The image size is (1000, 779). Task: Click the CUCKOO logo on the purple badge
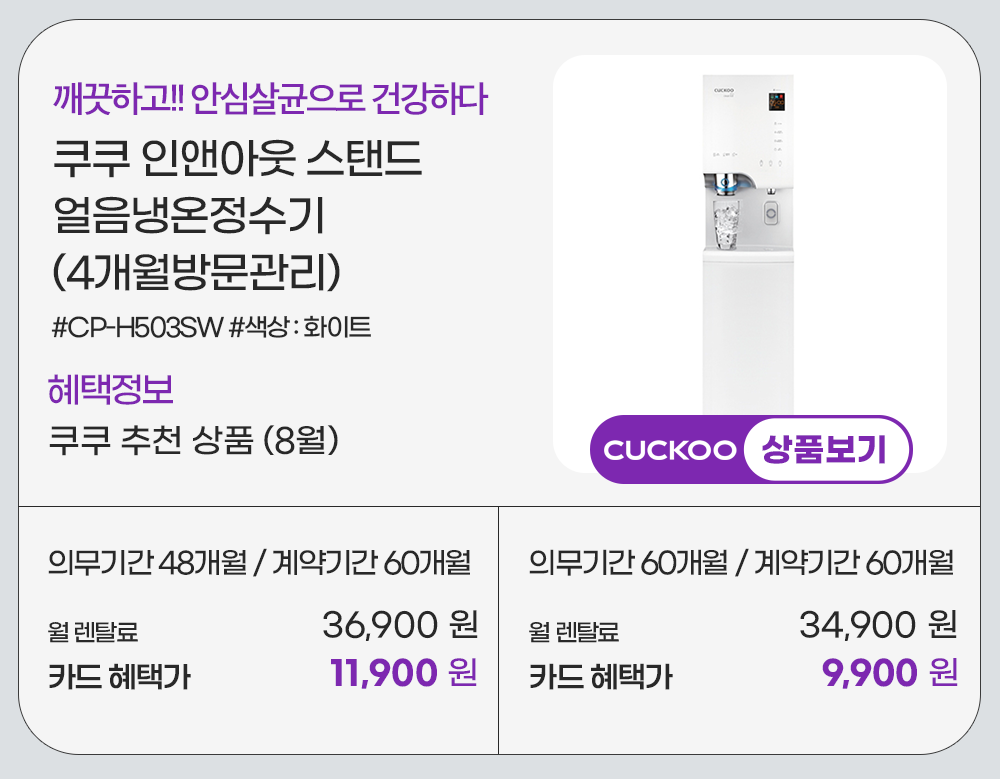[670, 450]
